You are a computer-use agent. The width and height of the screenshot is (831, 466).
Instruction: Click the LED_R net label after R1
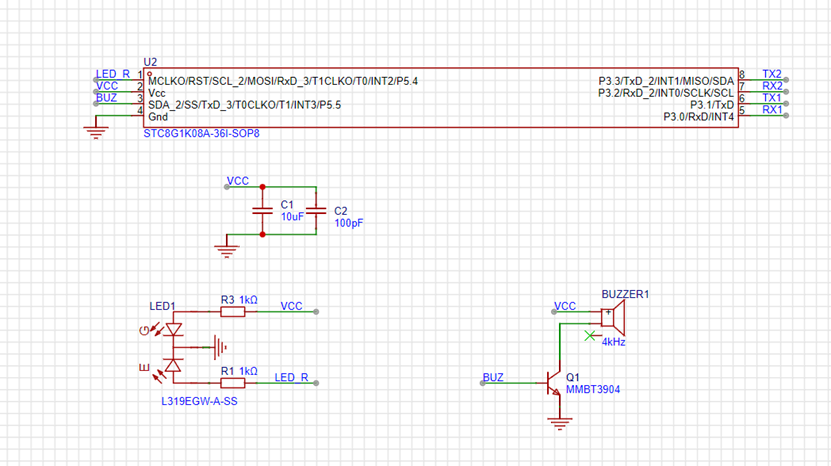click(291, 377)
